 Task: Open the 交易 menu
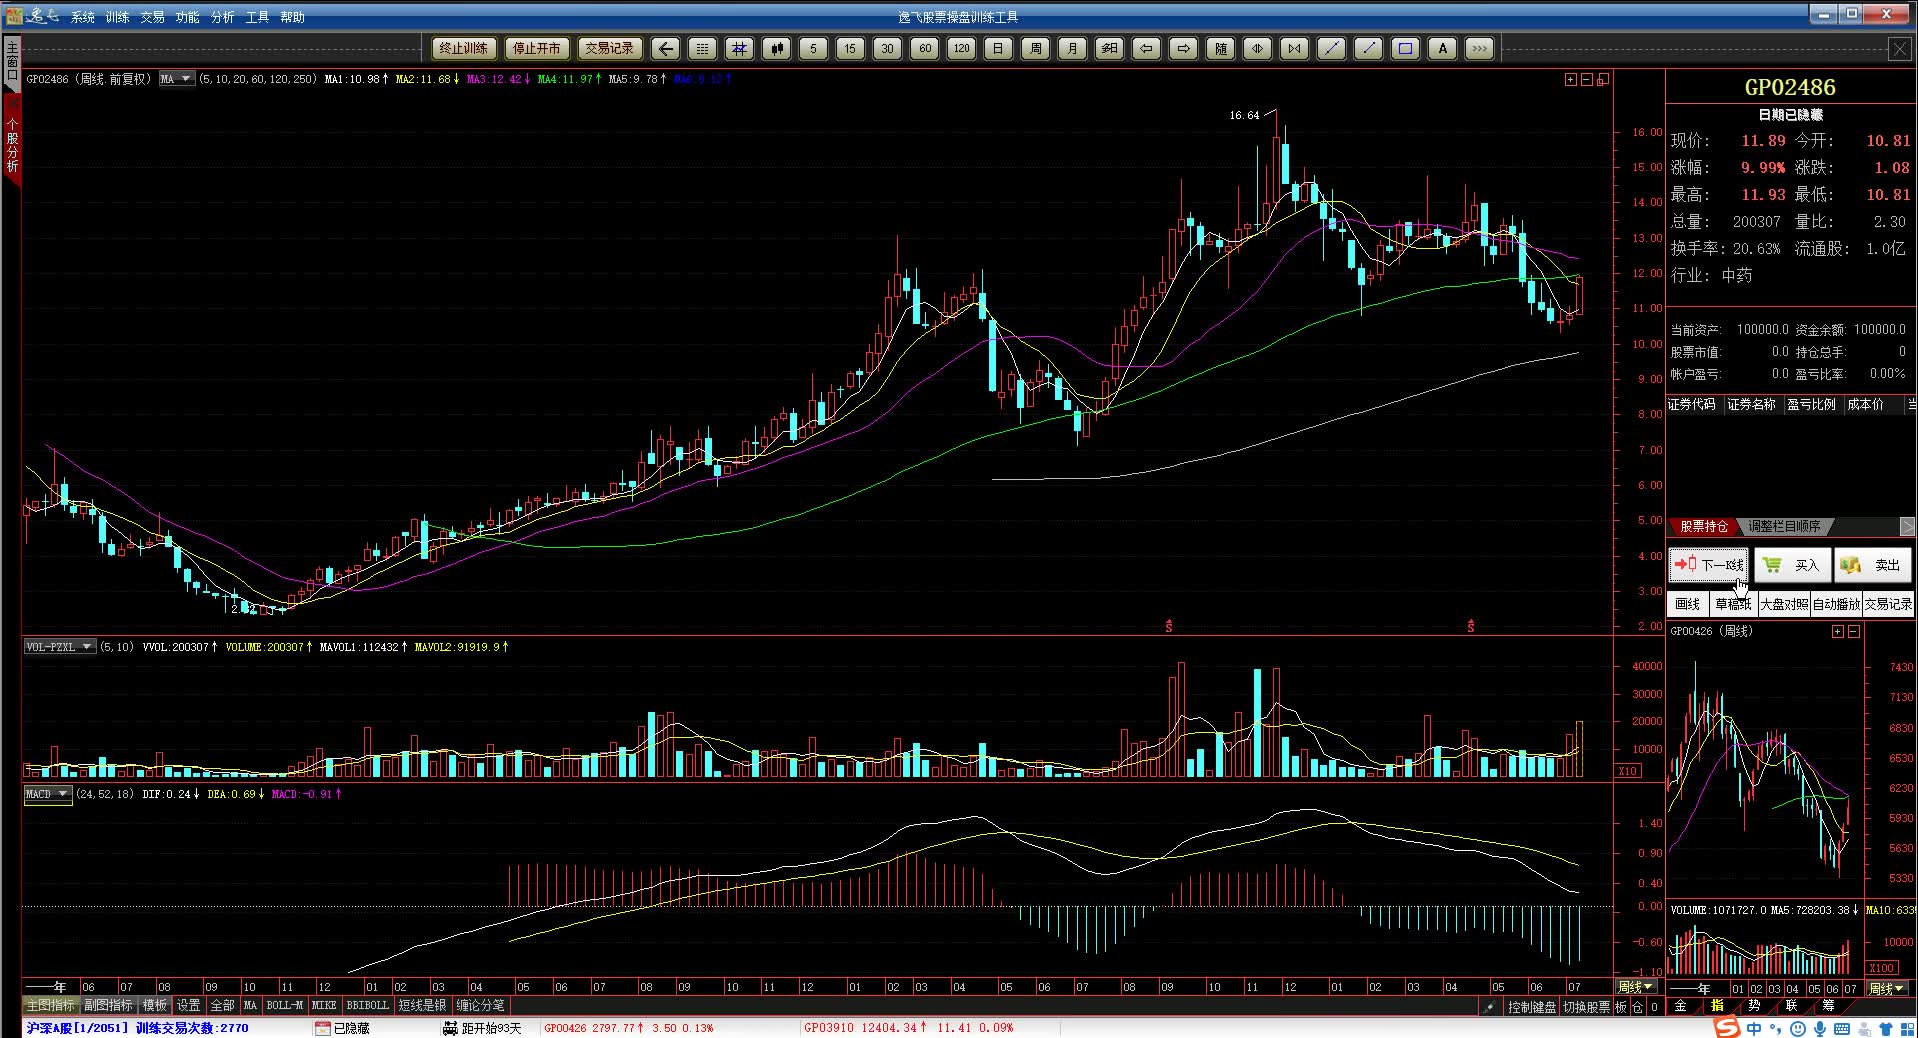[x=153, y=17]
